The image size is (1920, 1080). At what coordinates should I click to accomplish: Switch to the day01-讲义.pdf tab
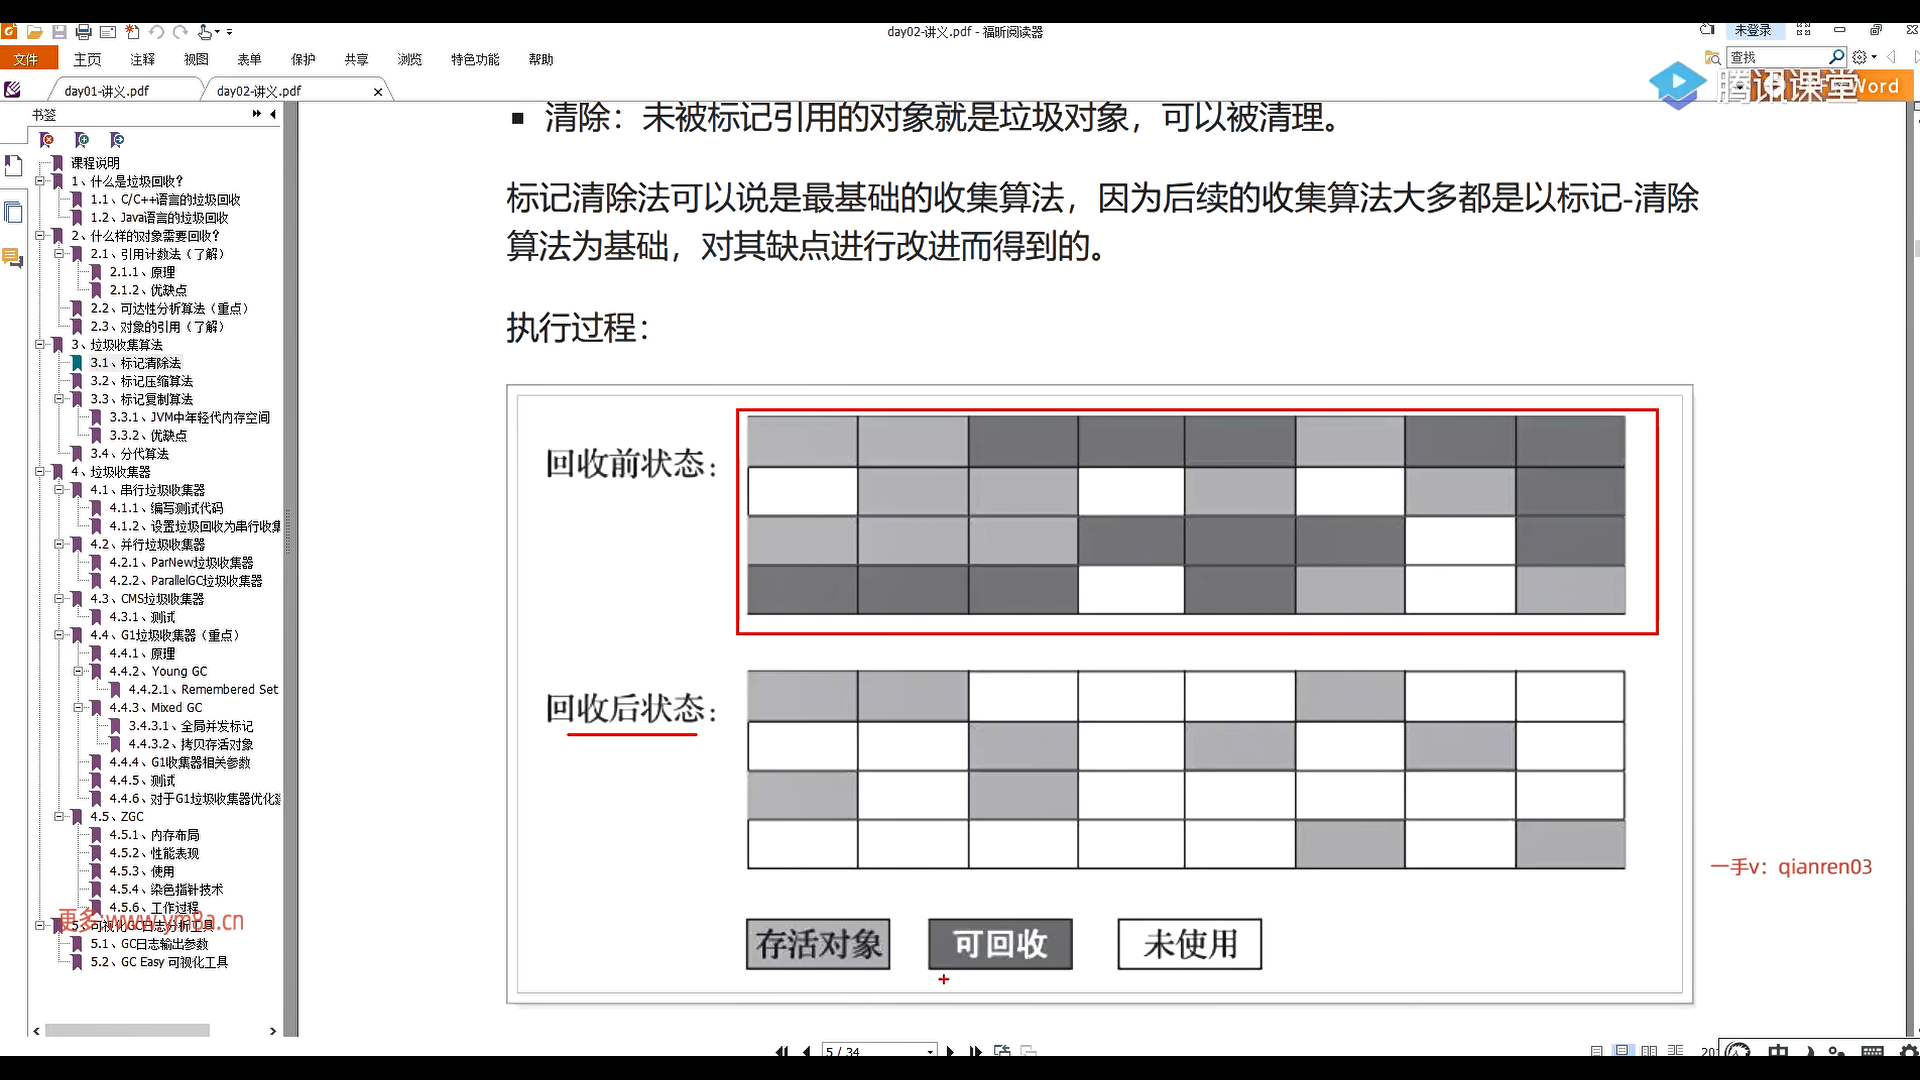coord(107,91)
